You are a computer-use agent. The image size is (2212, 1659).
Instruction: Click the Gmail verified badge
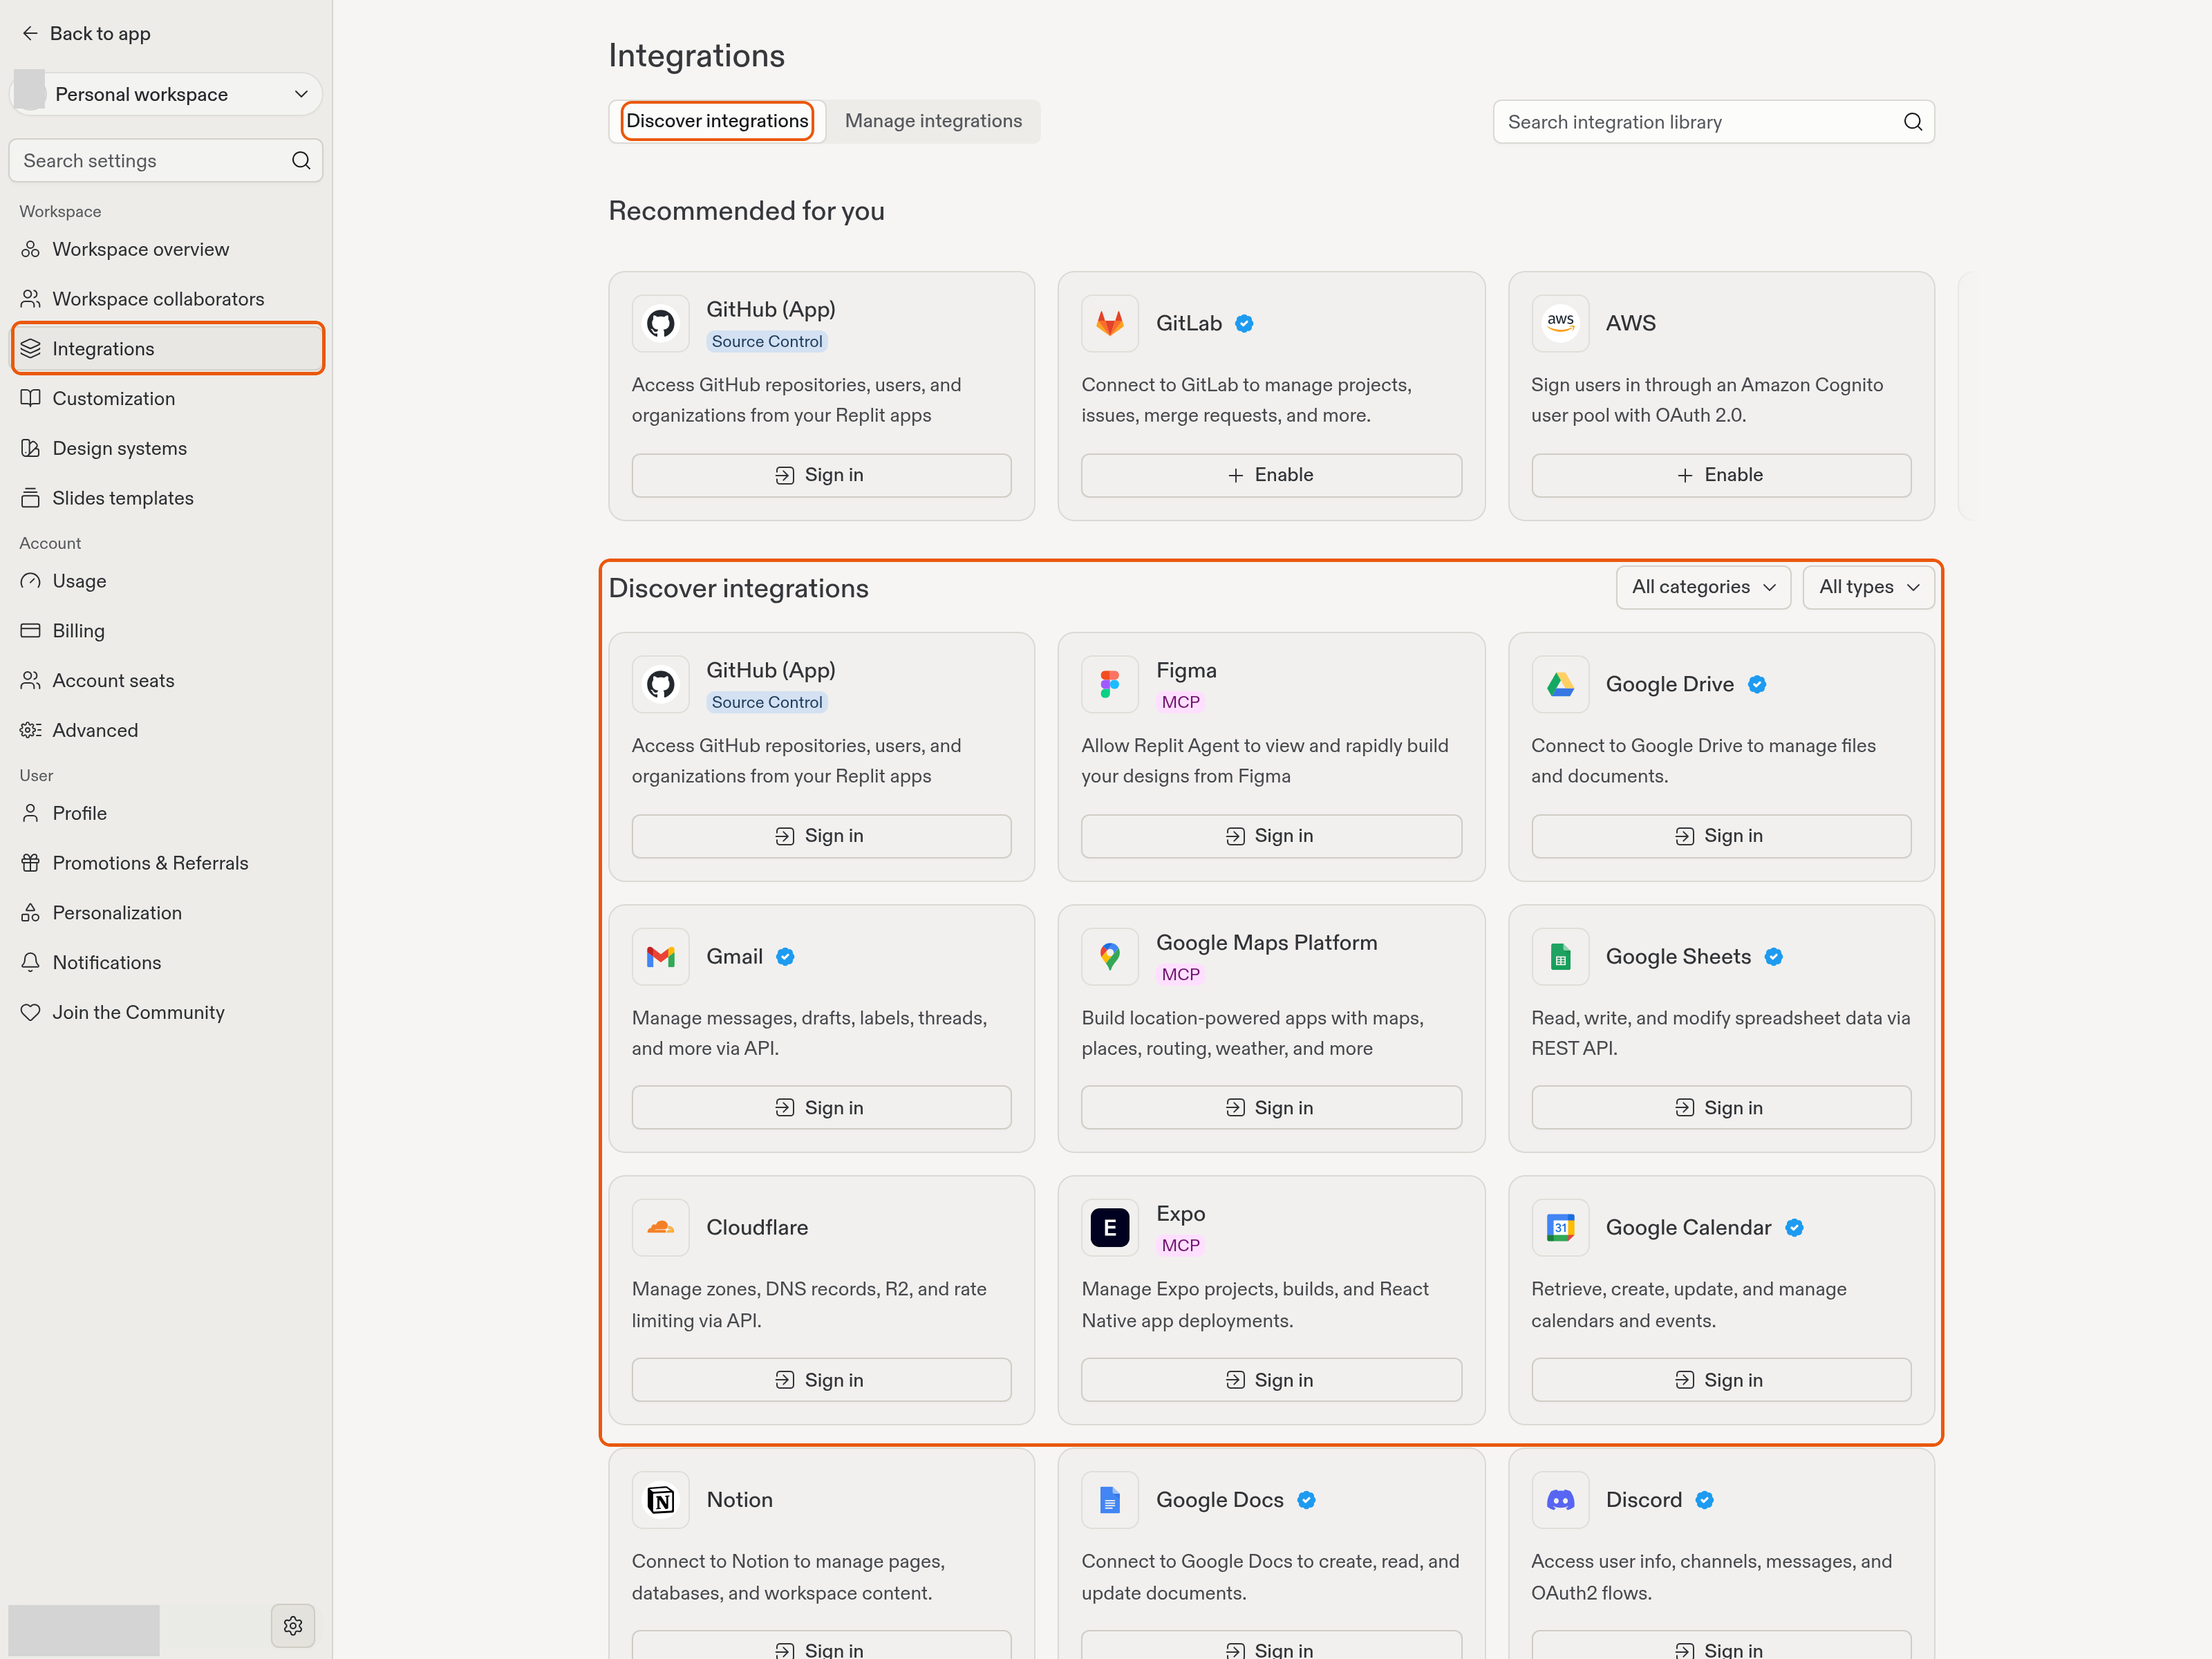(x=785, y=957)
